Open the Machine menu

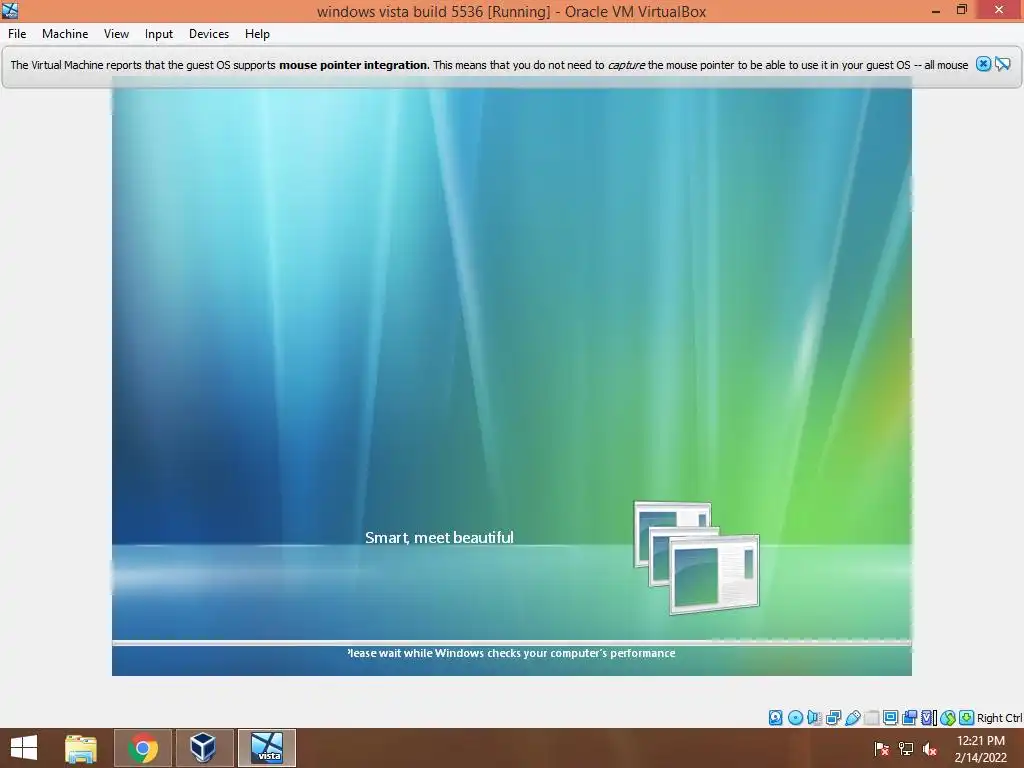(65, 34)
